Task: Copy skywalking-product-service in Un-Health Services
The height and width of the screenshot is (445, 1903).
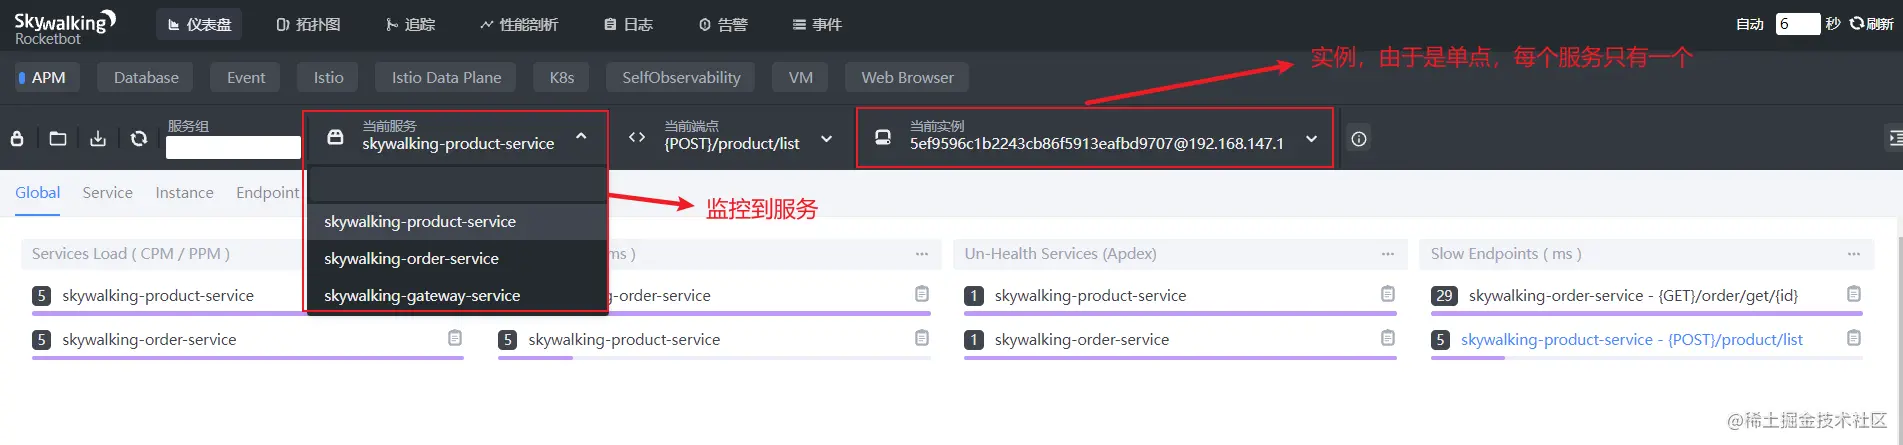Action: point(1388,294)
